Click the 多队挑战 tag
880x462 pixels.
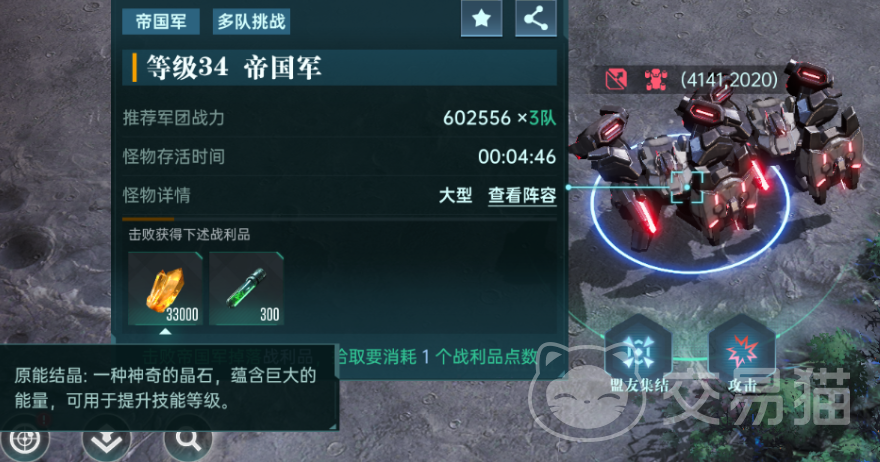251,22
